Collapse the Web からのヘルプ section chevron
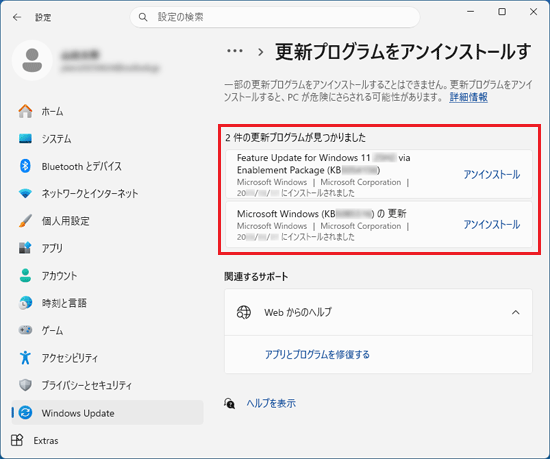The width and height of the screenshot is (550, 459). 516,312
